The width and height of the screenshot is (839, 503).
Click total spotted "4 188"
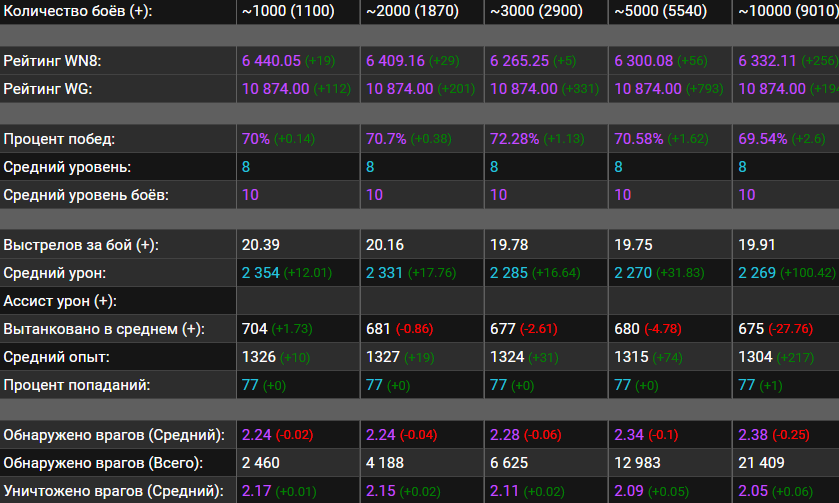coord(385,462)
